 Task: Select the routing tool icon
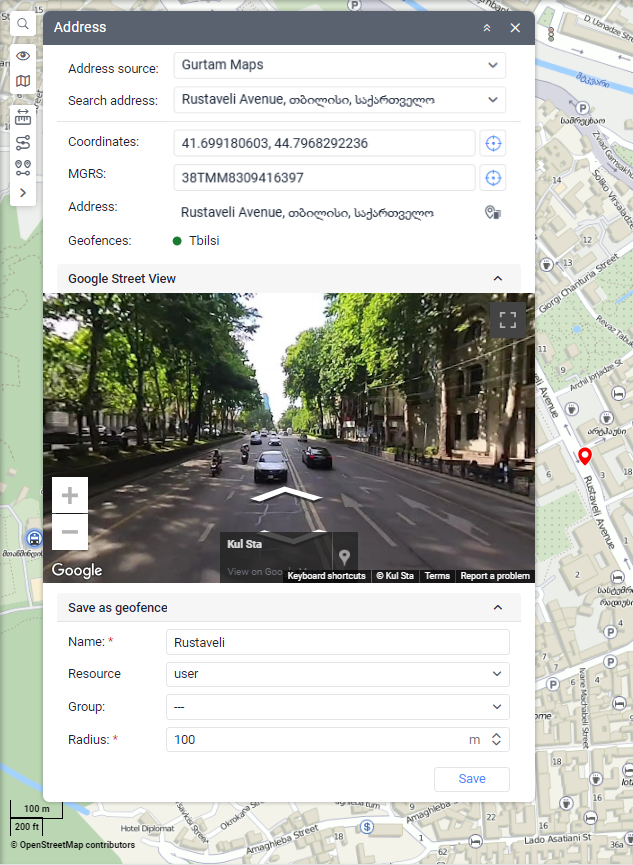point(22,142)
